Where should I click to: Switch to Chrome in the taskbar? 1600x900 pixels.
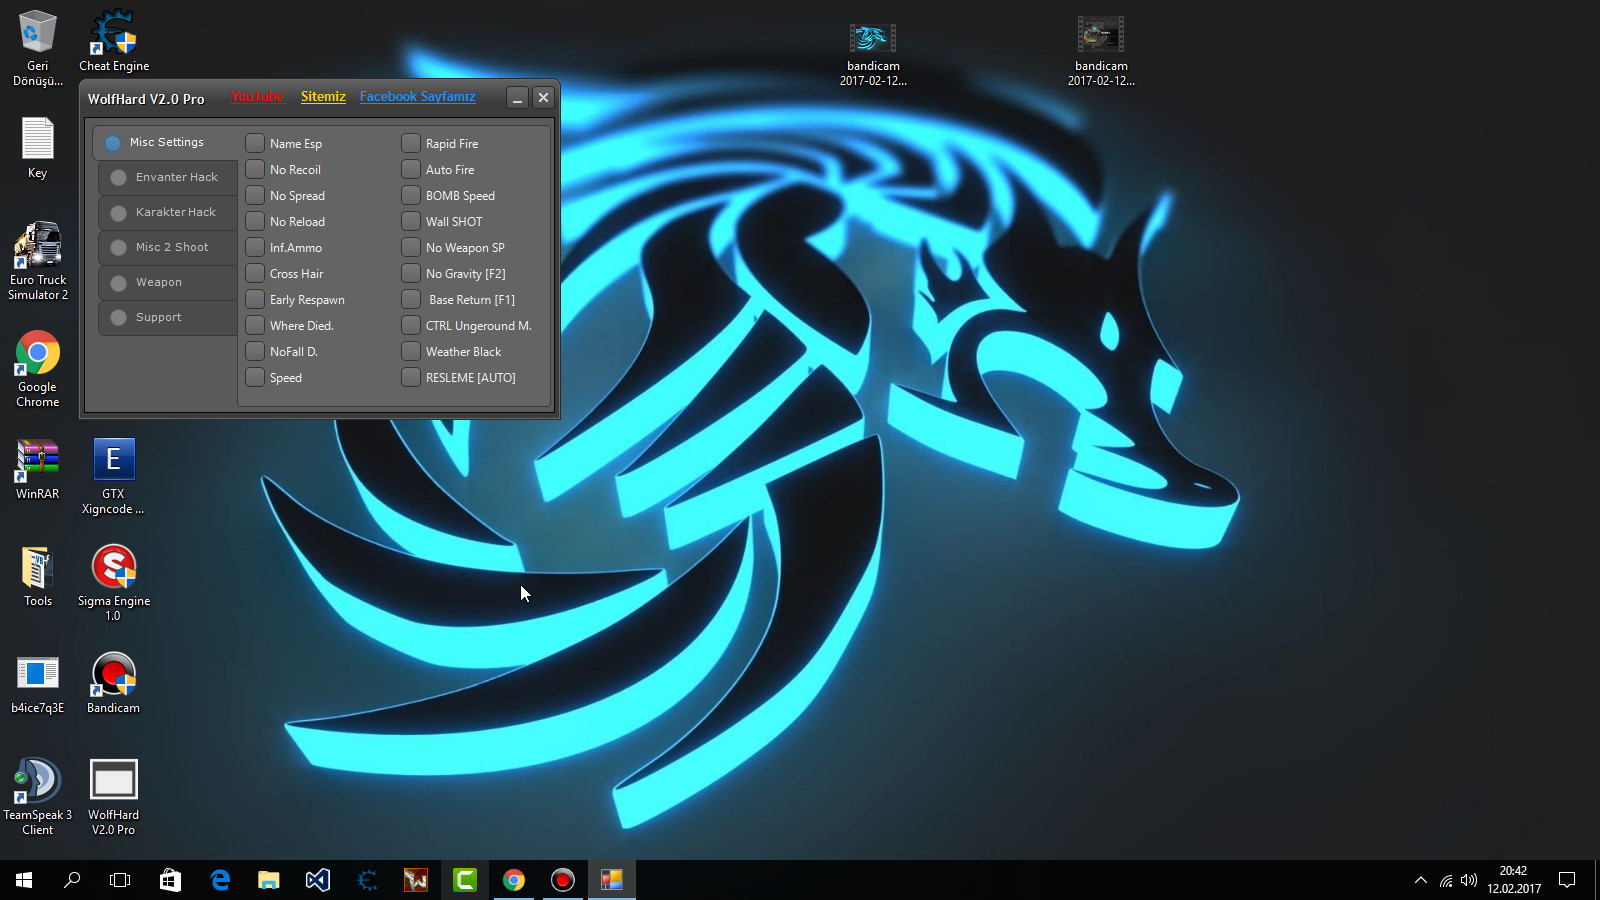click(514, 880)
